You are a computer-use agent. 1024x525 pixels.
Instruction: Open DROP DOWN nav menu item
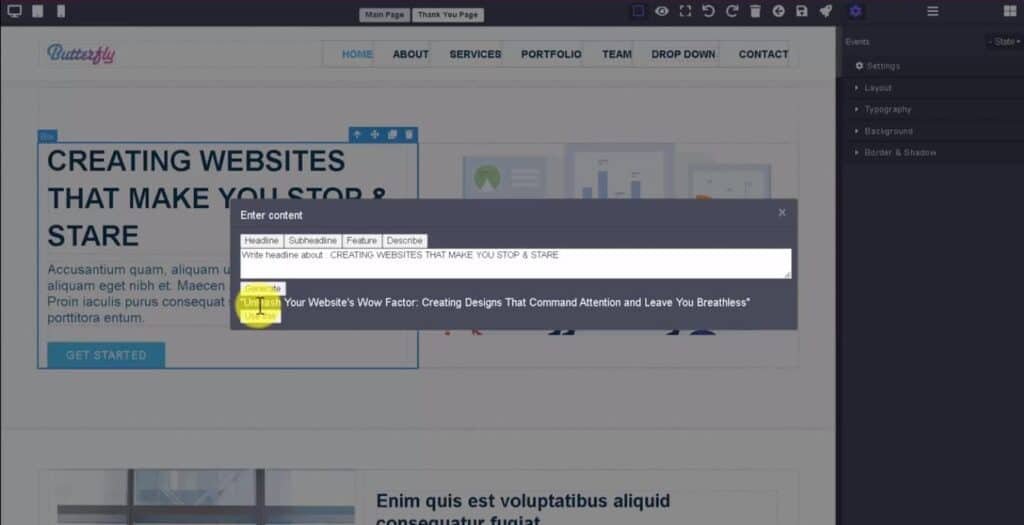coord(683,54)
